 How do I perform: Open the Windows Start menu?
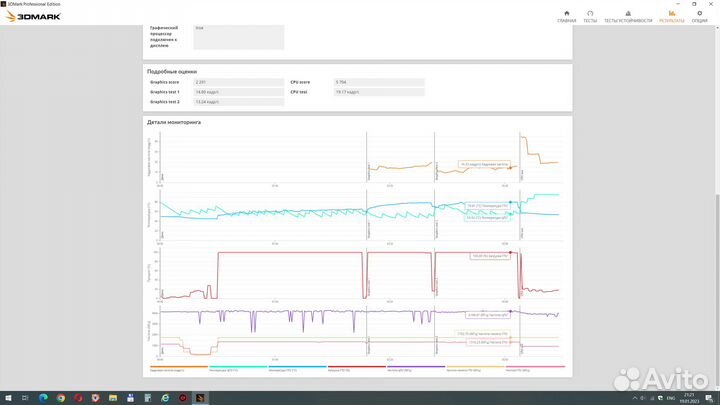pos(8,398)
